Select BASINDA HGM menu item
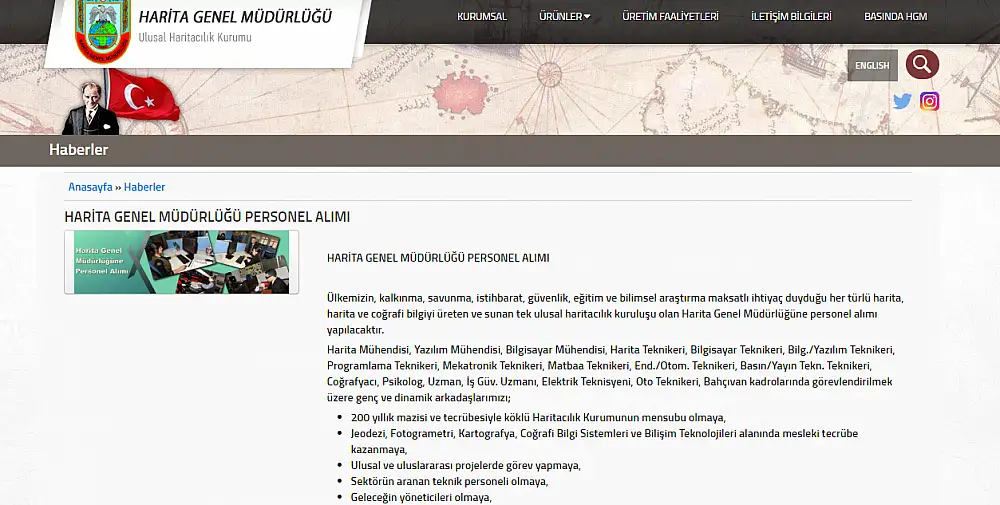1000x505 pixels. tap(895, 17)
